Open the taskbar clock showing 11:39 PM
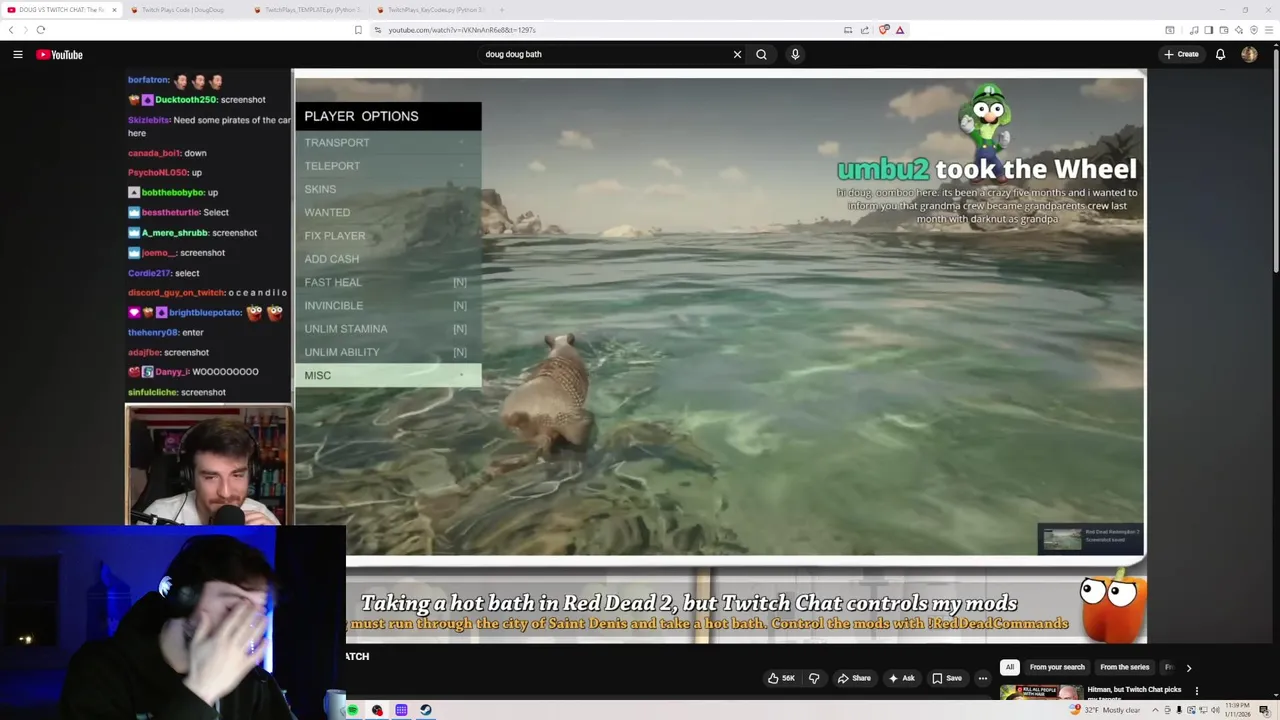The width and height of the screenshot is (1280, 720). 1237,710
